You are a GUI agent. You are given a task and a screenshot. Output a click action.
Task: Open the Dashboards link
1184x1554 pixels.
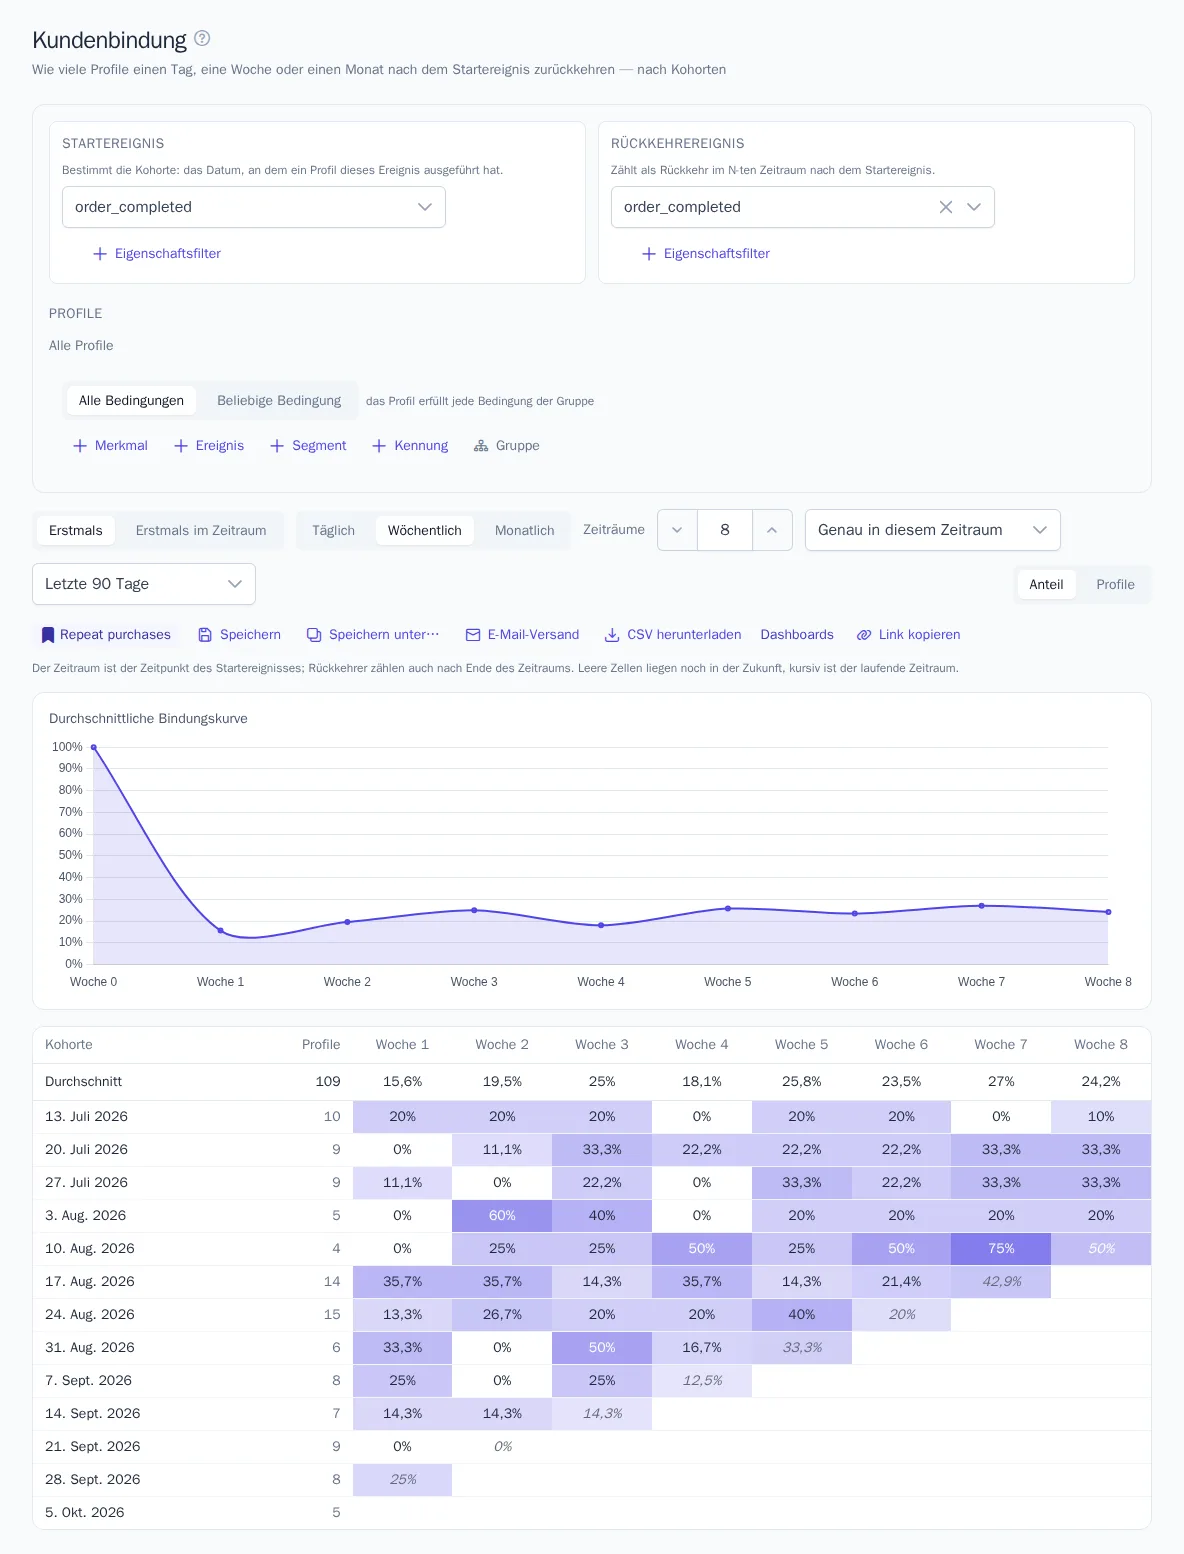(797, 635)
